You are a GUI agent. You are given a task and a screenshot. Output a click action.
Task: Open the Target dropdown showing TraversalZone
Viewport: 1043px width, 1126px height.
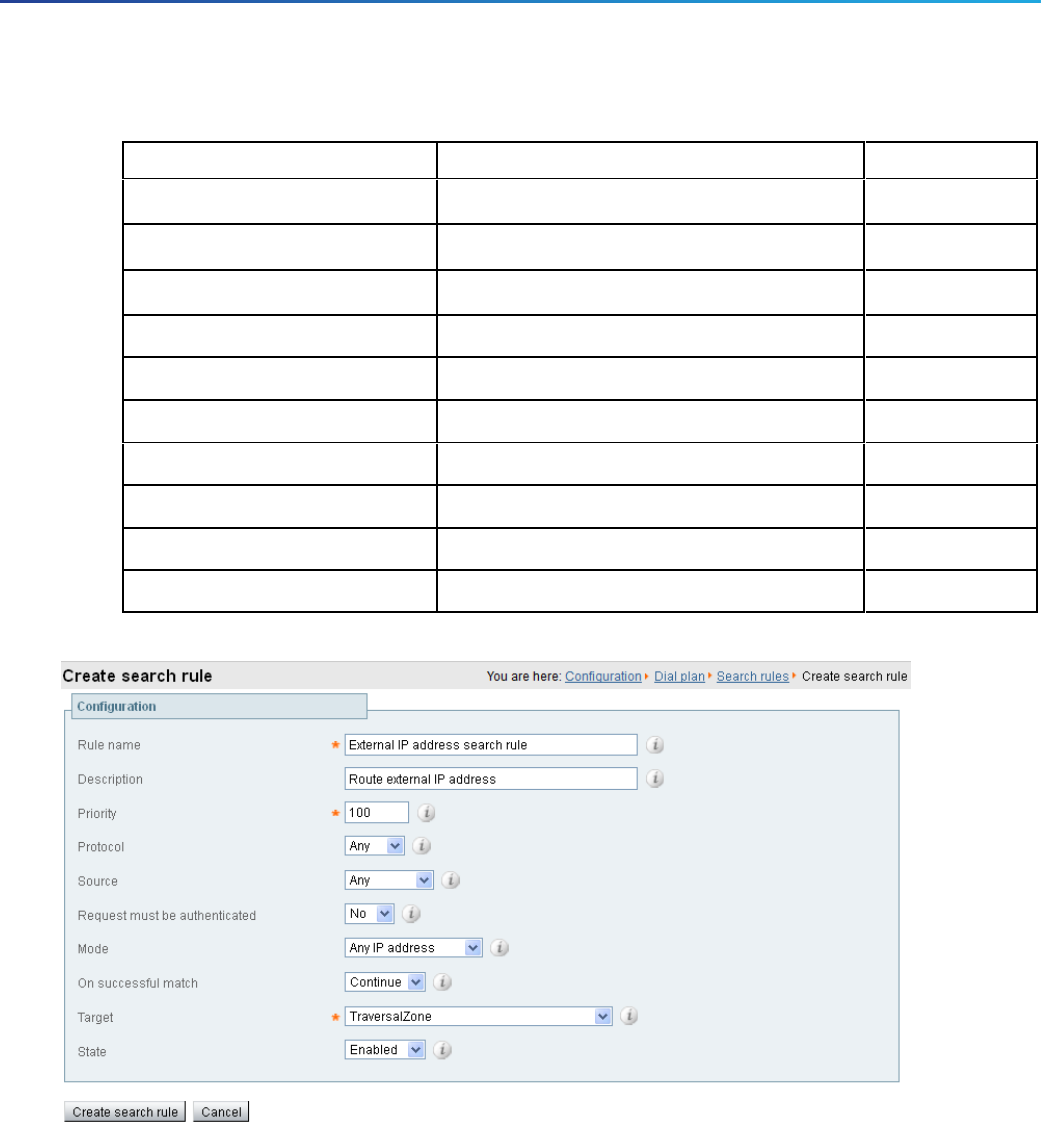tap(478, 1016)
